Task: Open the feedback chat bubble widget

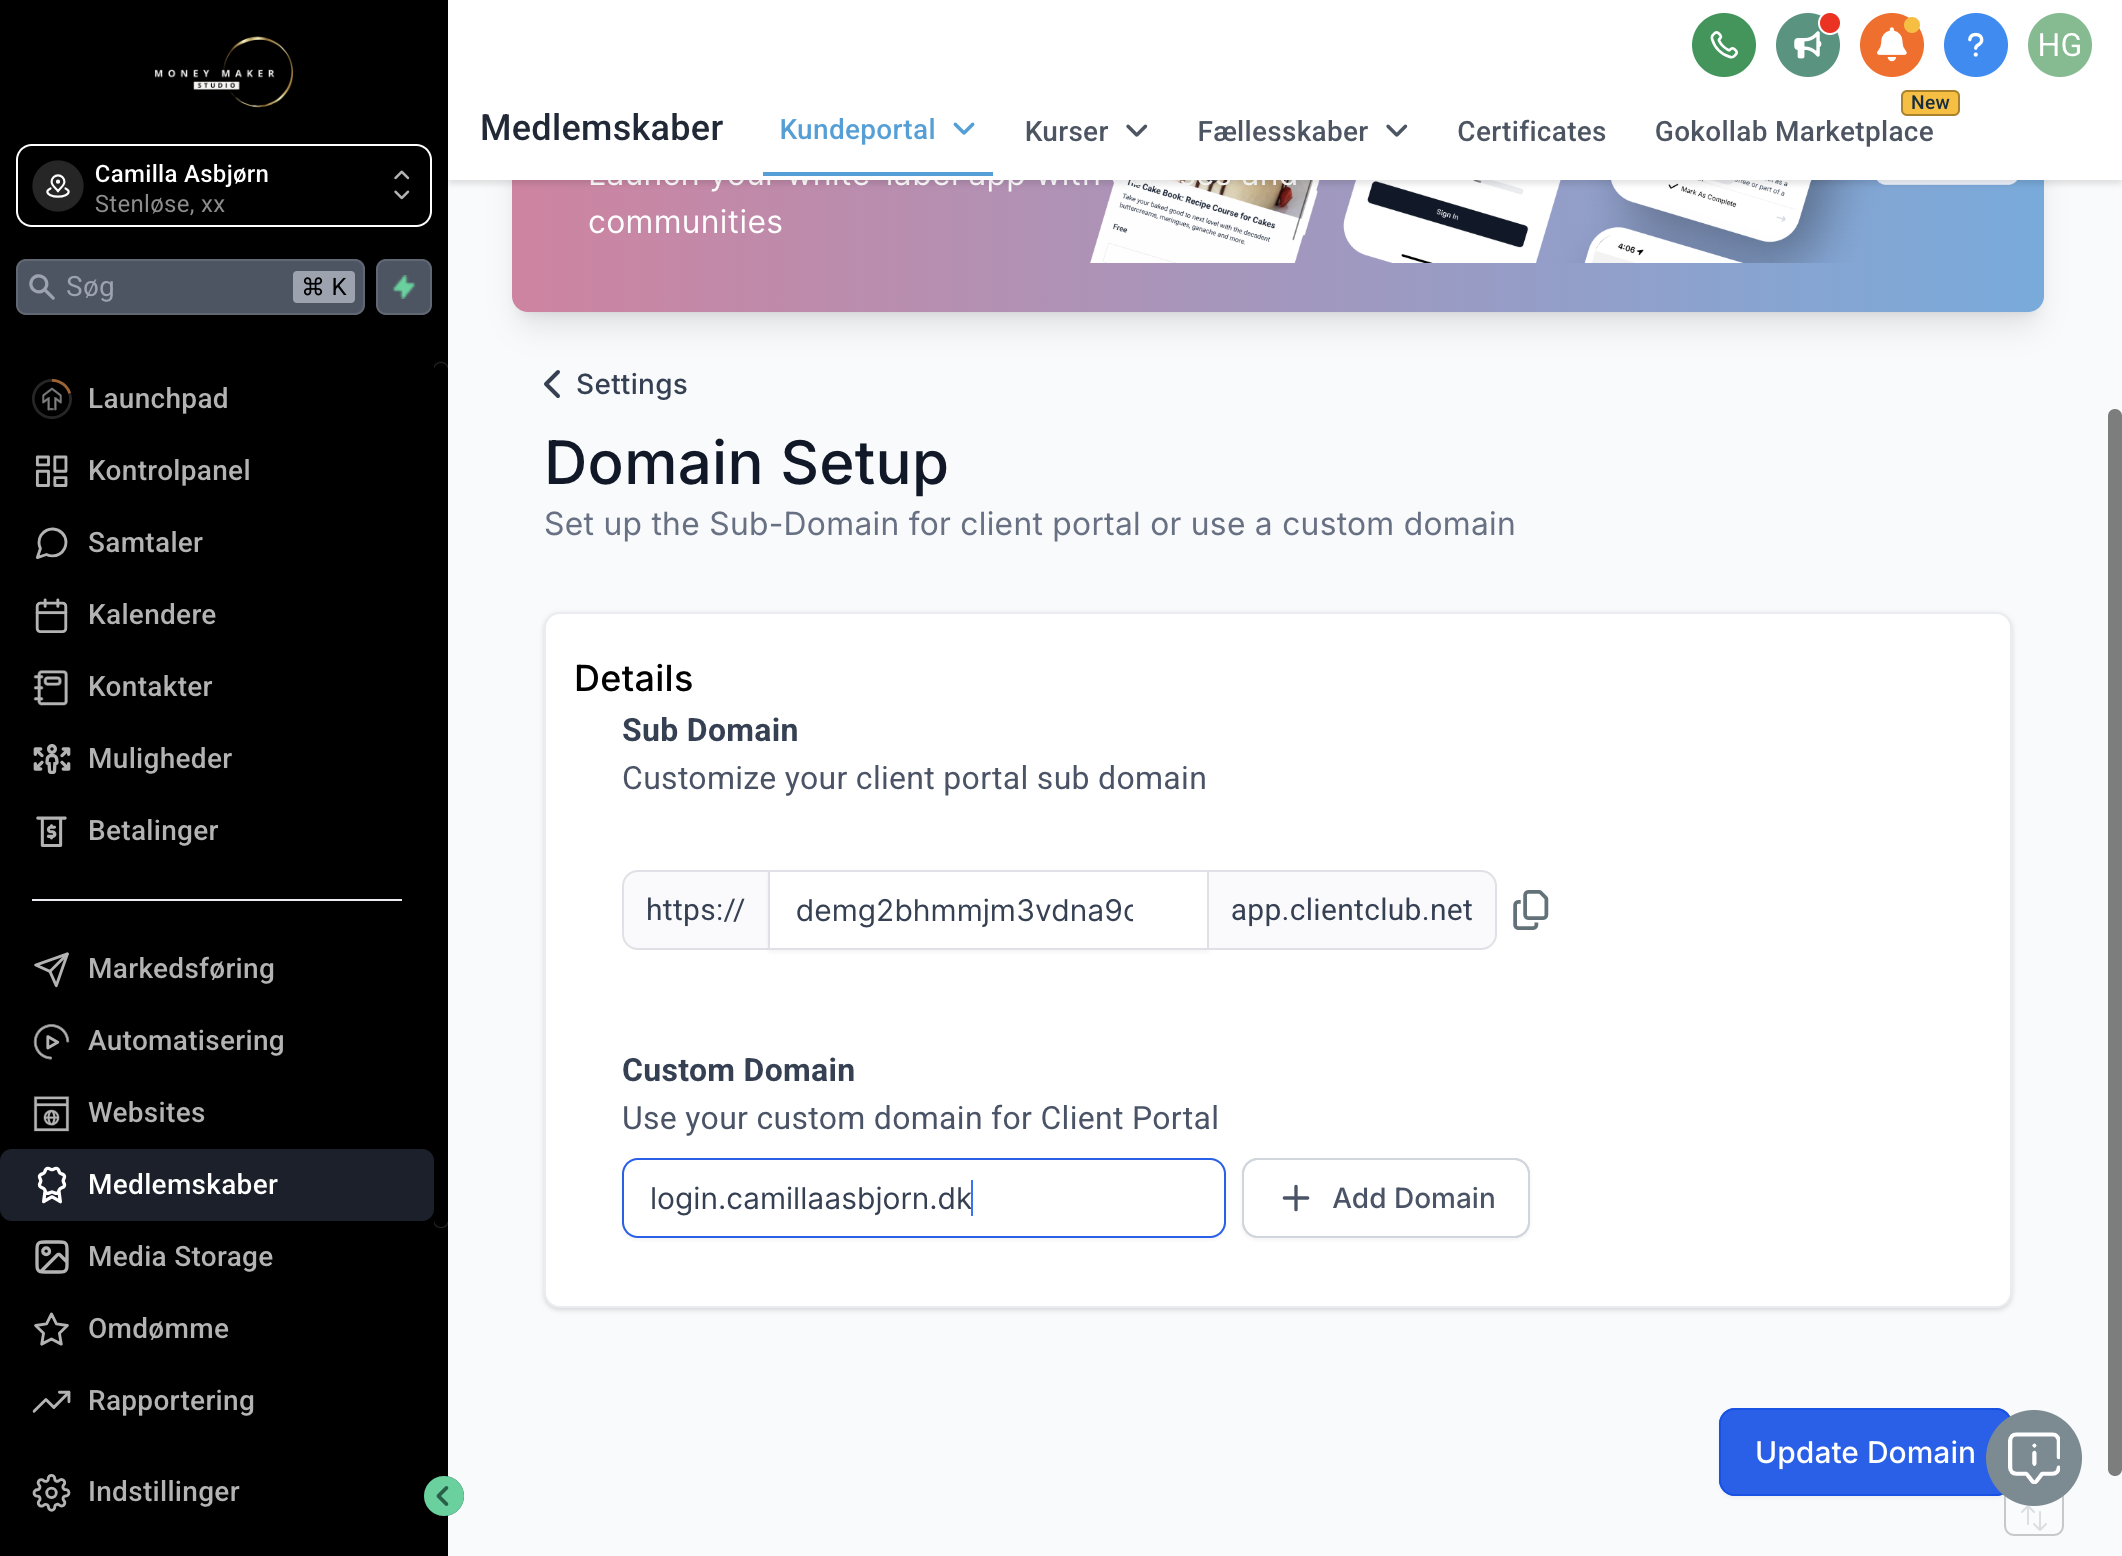Action: [x=2033, y=1457]
